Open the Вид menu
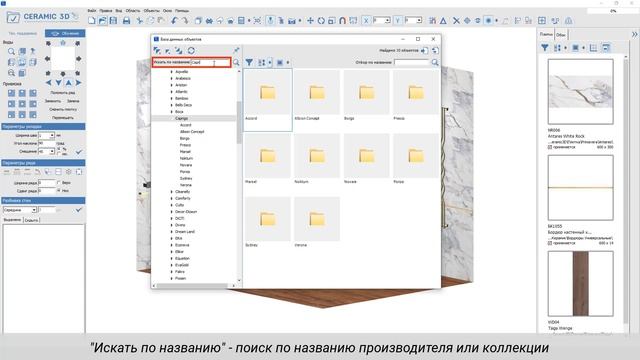The width and height of the screenshot is (640, 360). coord(119,11)
